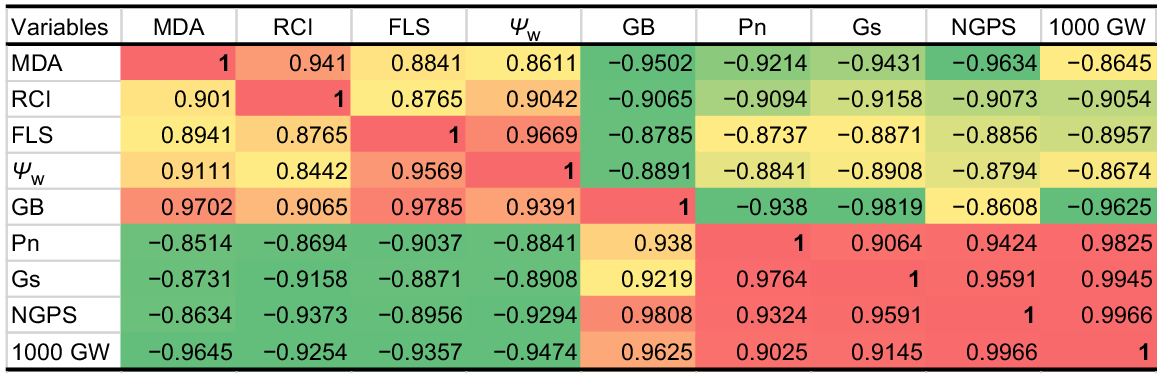Select the NGPS column header
Viewport: 1163px width, 376px height.
click(x=983, y=27)
